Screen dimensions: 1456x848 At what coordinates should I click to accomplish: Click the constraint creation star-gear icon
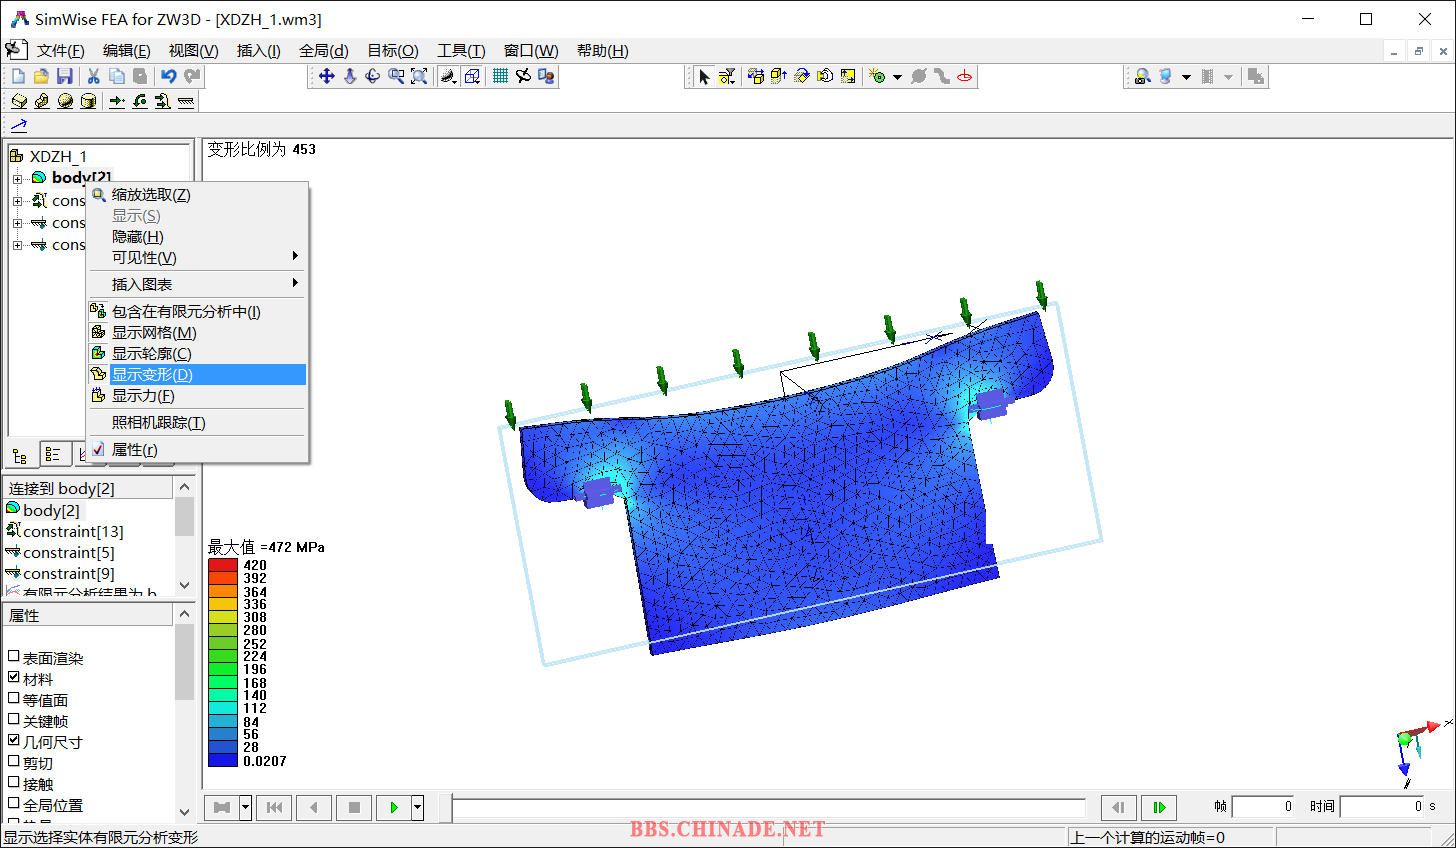(x=877, y=76)
